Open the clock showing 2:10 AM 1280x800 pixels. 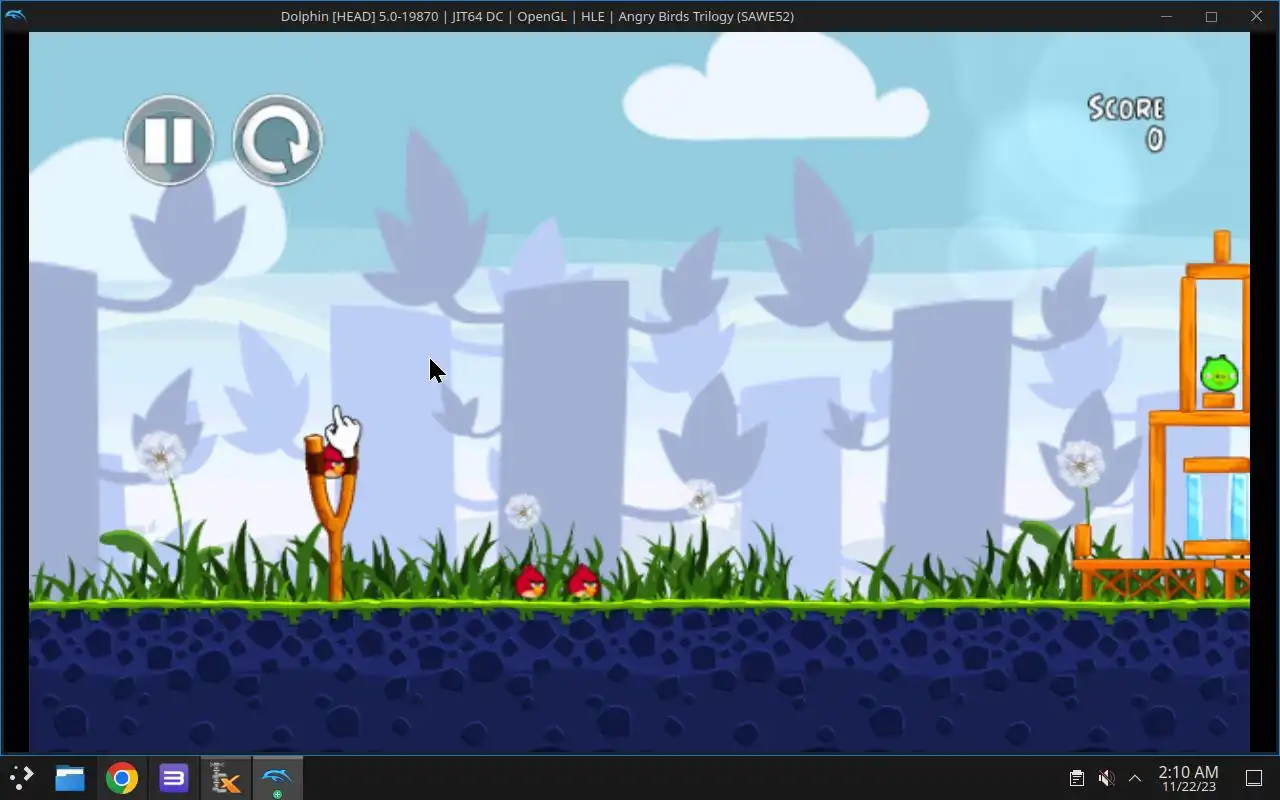tap(1188, 778)
